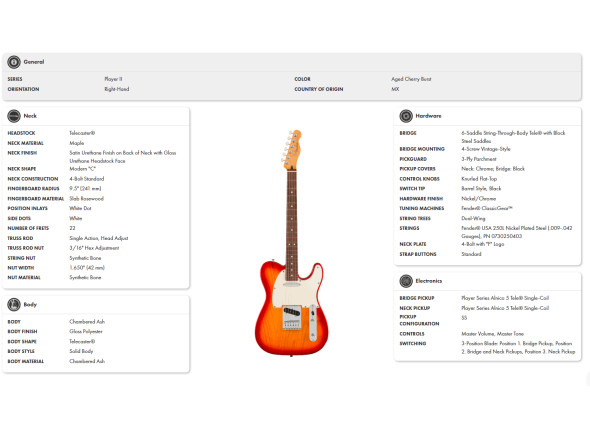Click the NUT MATERIAL value 'Synthetic Bone'
This screenshot has width=590, height=434.
click(85, 277)
